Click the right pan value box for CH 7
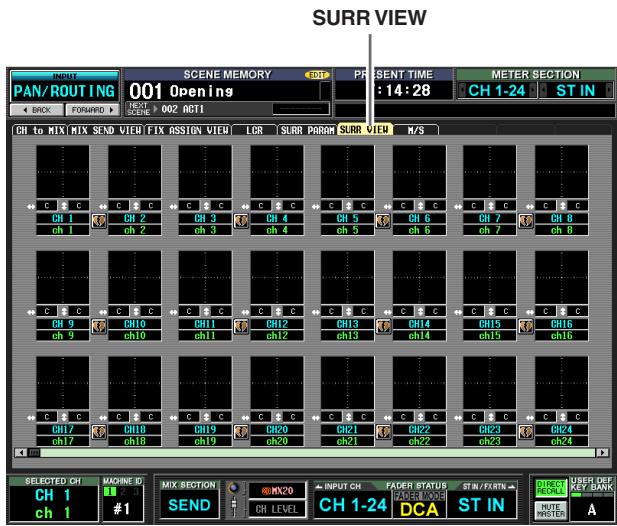Viewport: 617px width, 526px height. point(506,206)
